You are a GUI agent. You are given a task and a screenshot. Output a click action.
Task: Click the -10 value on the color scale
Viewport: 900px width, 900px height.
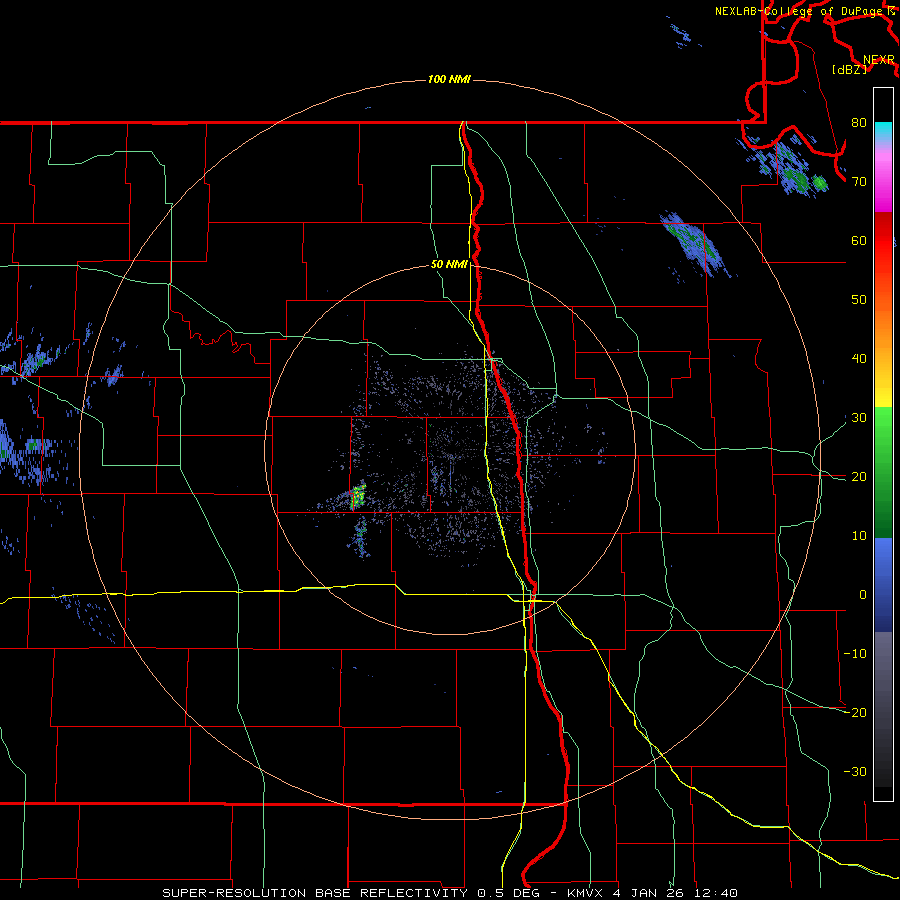coord(855,654)
